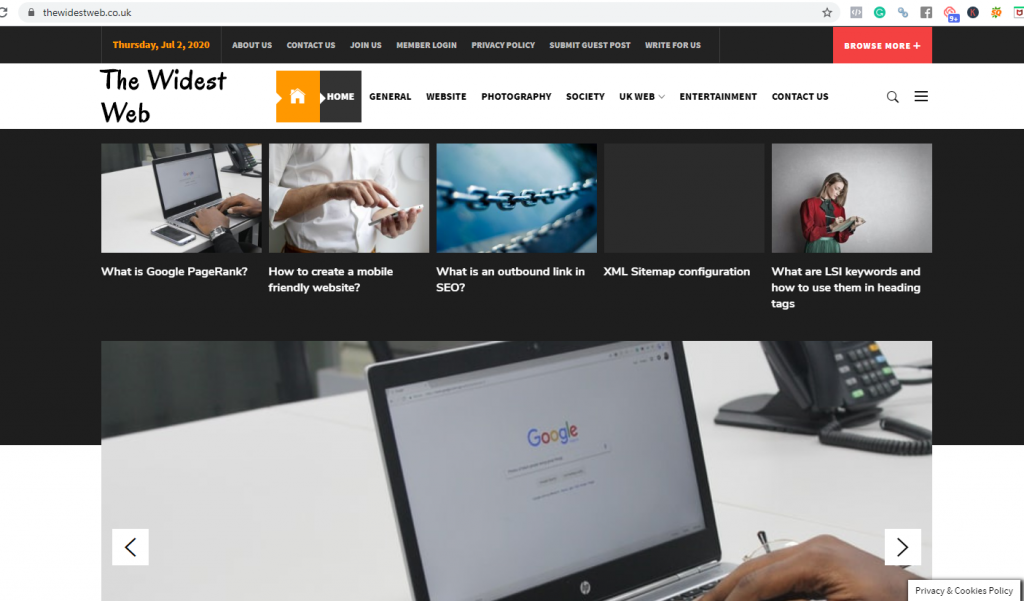The width and height of the screenshot is (1024, 601).
Task: Open the SQ SEOquake extension
Action: click(996, 12)
